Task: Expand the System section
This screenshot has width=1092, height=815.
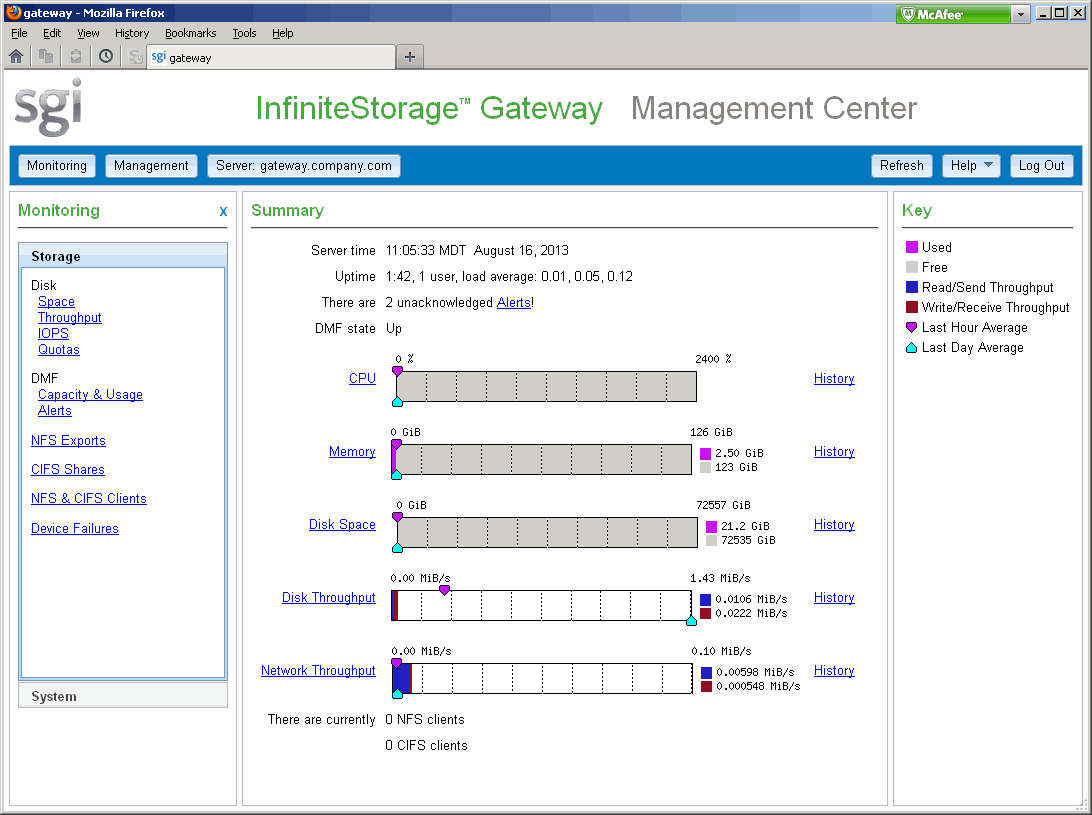Action: point(123,696)
